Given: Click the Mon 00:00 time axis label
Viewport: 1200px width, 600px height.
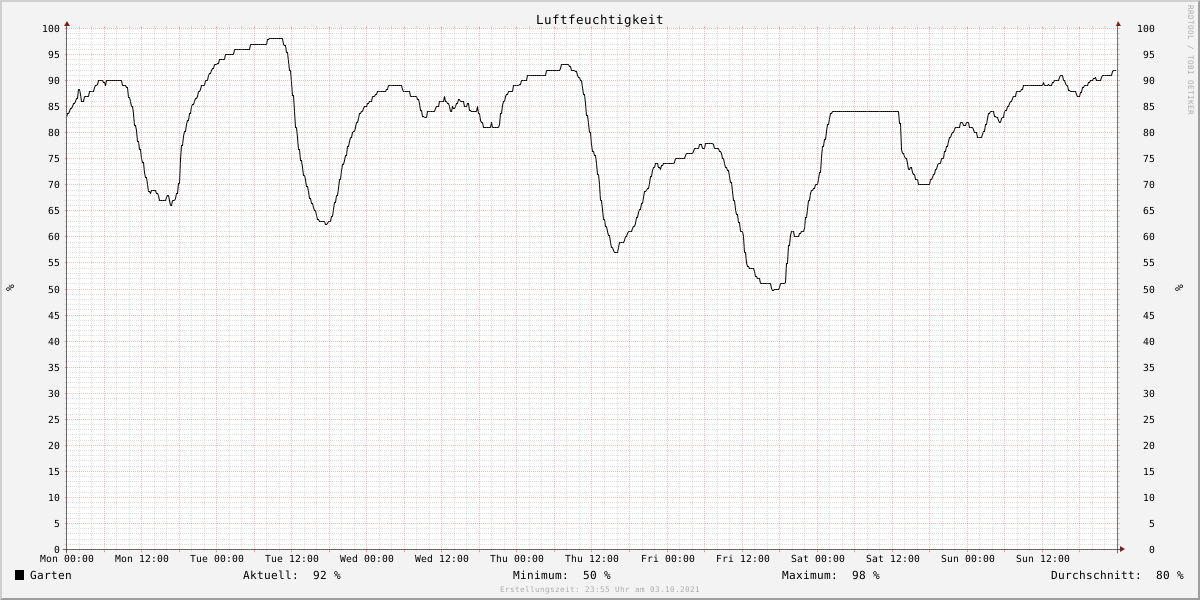Looking at the screenshot, I should tap(67, 559).
